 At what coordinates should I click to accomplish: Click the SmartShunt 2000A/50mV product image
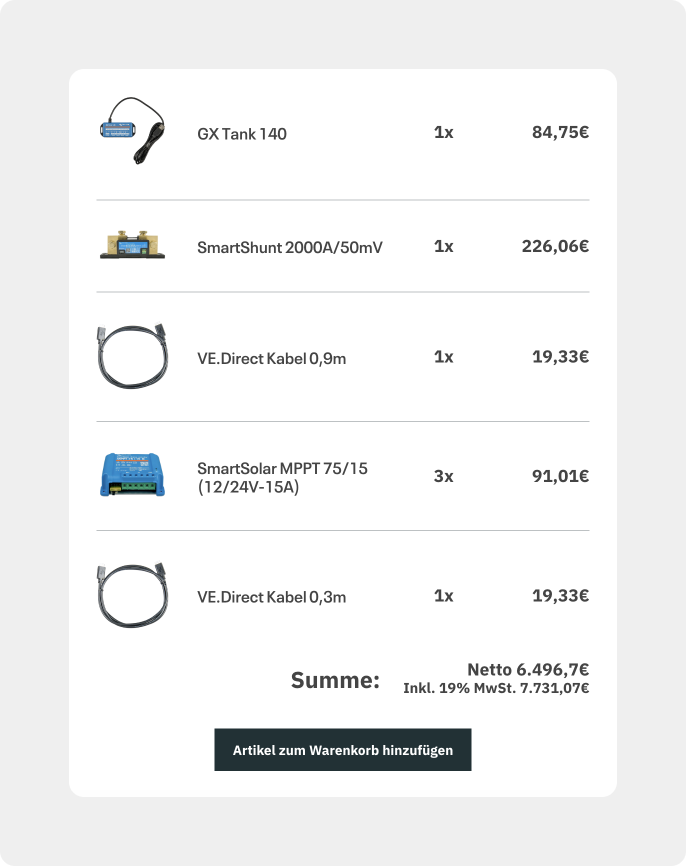133,246
